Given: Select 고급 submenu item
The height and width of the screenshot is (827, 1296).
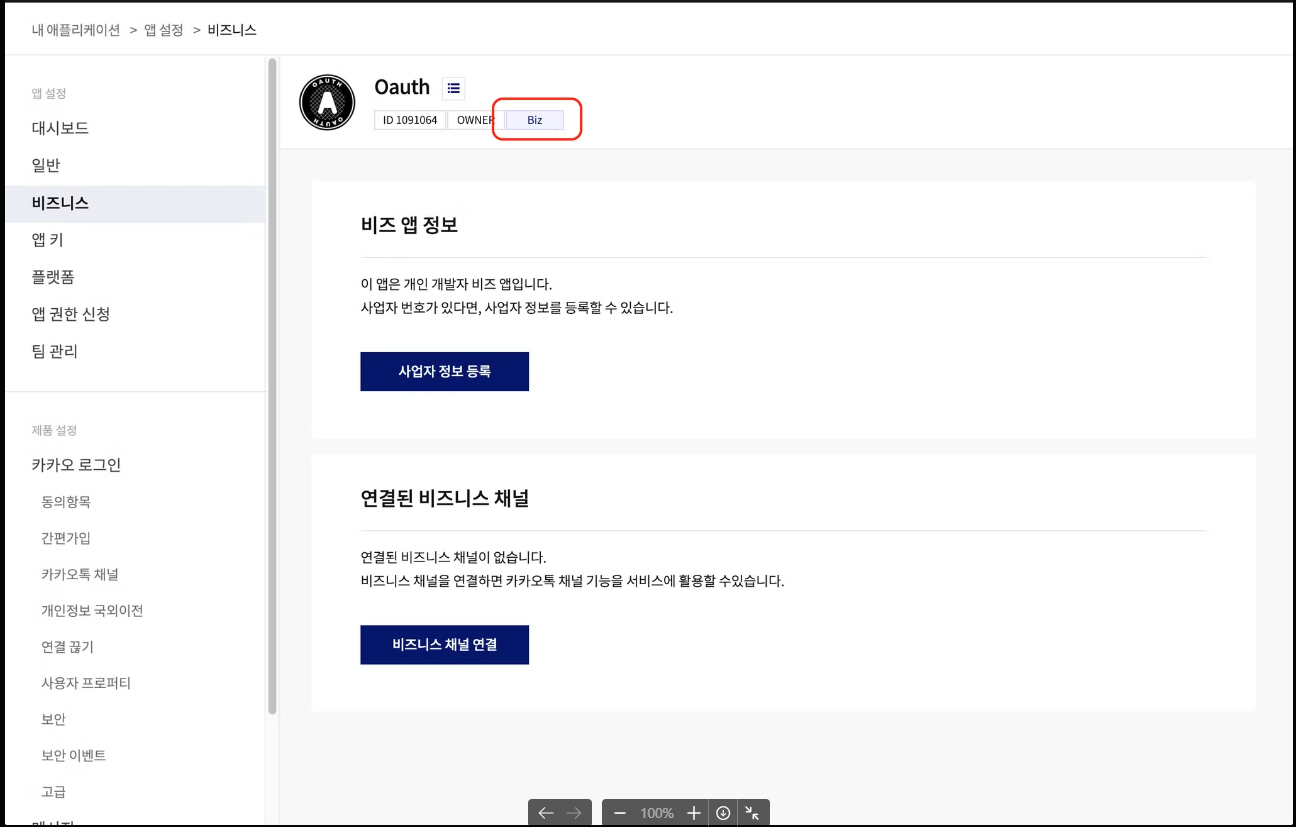Looking at the screenshot, I should [53, 792].
